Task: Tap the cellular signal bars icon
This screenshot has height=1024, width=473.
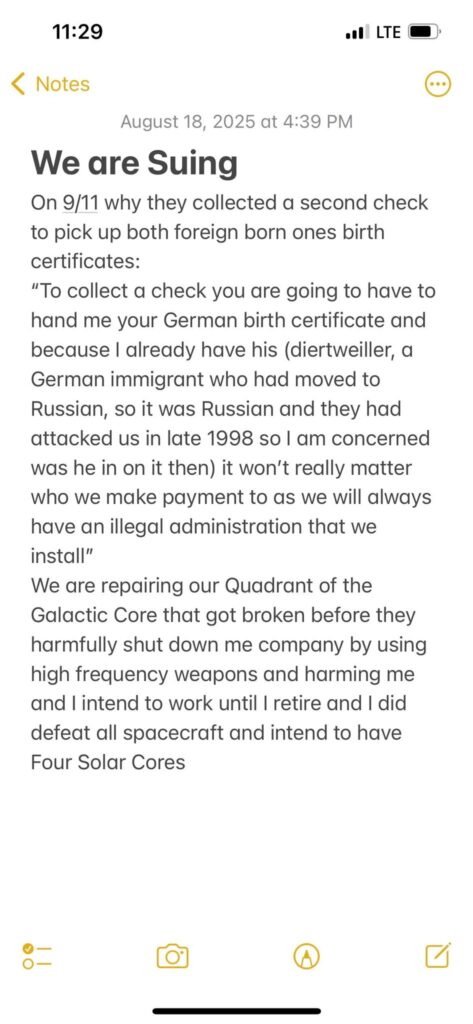Action: coord(356,31)
